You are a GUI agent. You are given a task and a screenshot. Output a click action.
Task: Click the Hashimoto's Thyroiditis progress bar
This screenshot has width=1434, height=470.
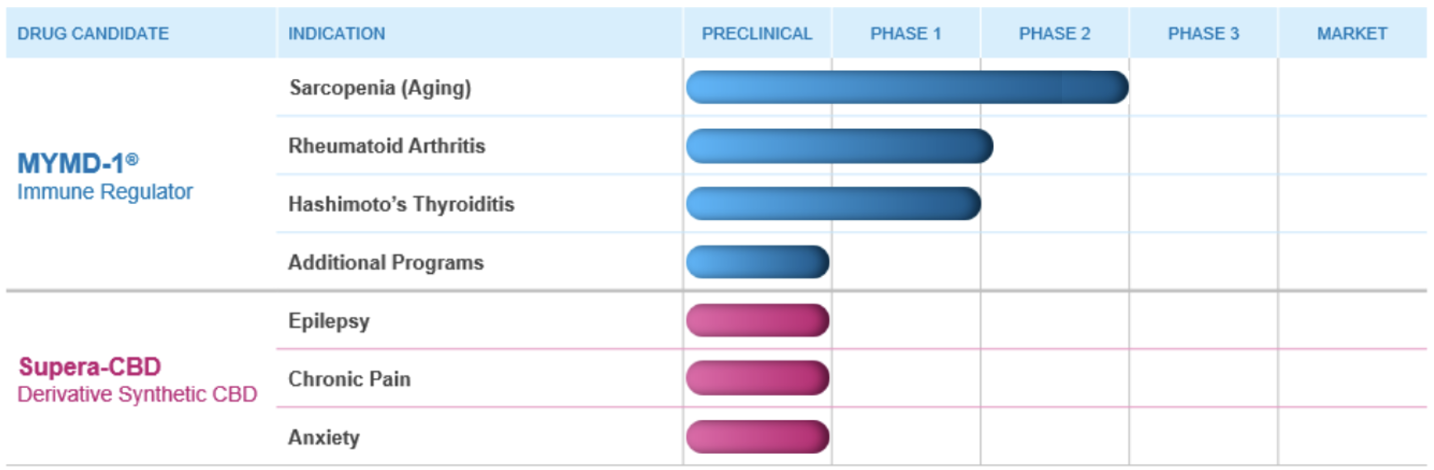click(x=833, y=204)
